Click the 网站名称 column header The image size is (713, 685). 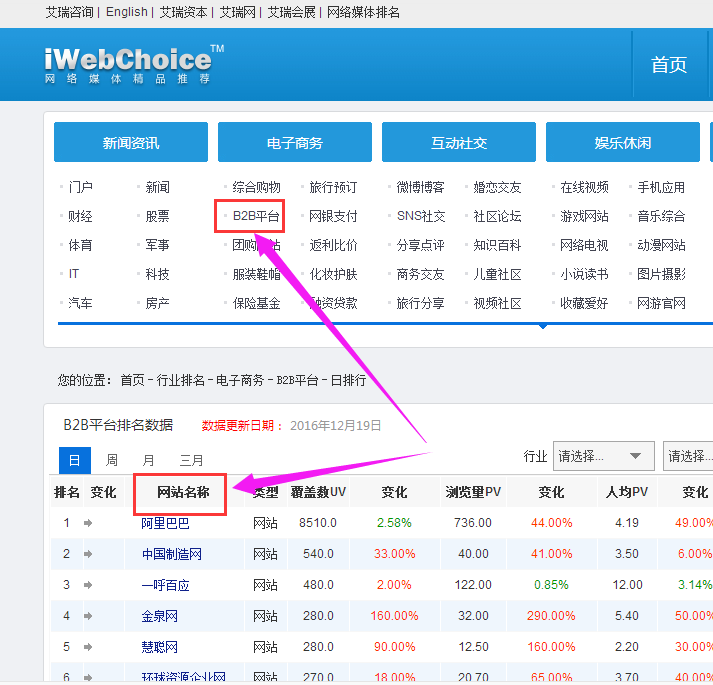183,492
